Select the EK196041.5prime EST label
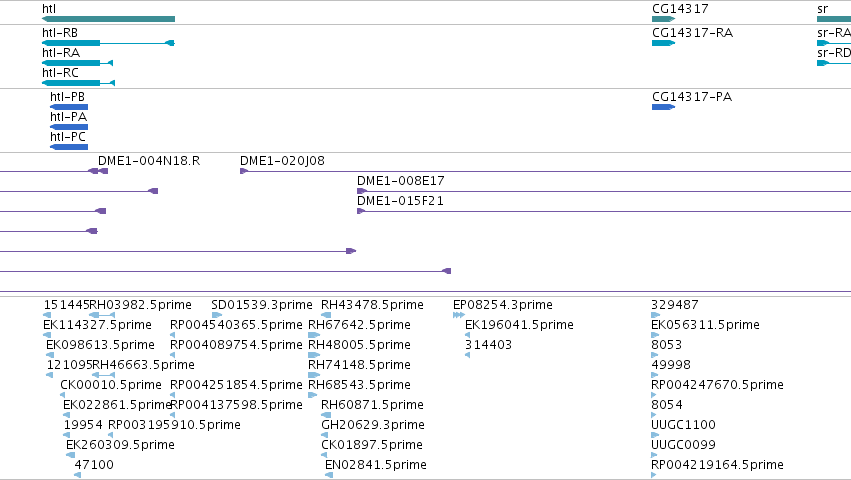This screenshot has width=851, height=480. pos(519,325)
